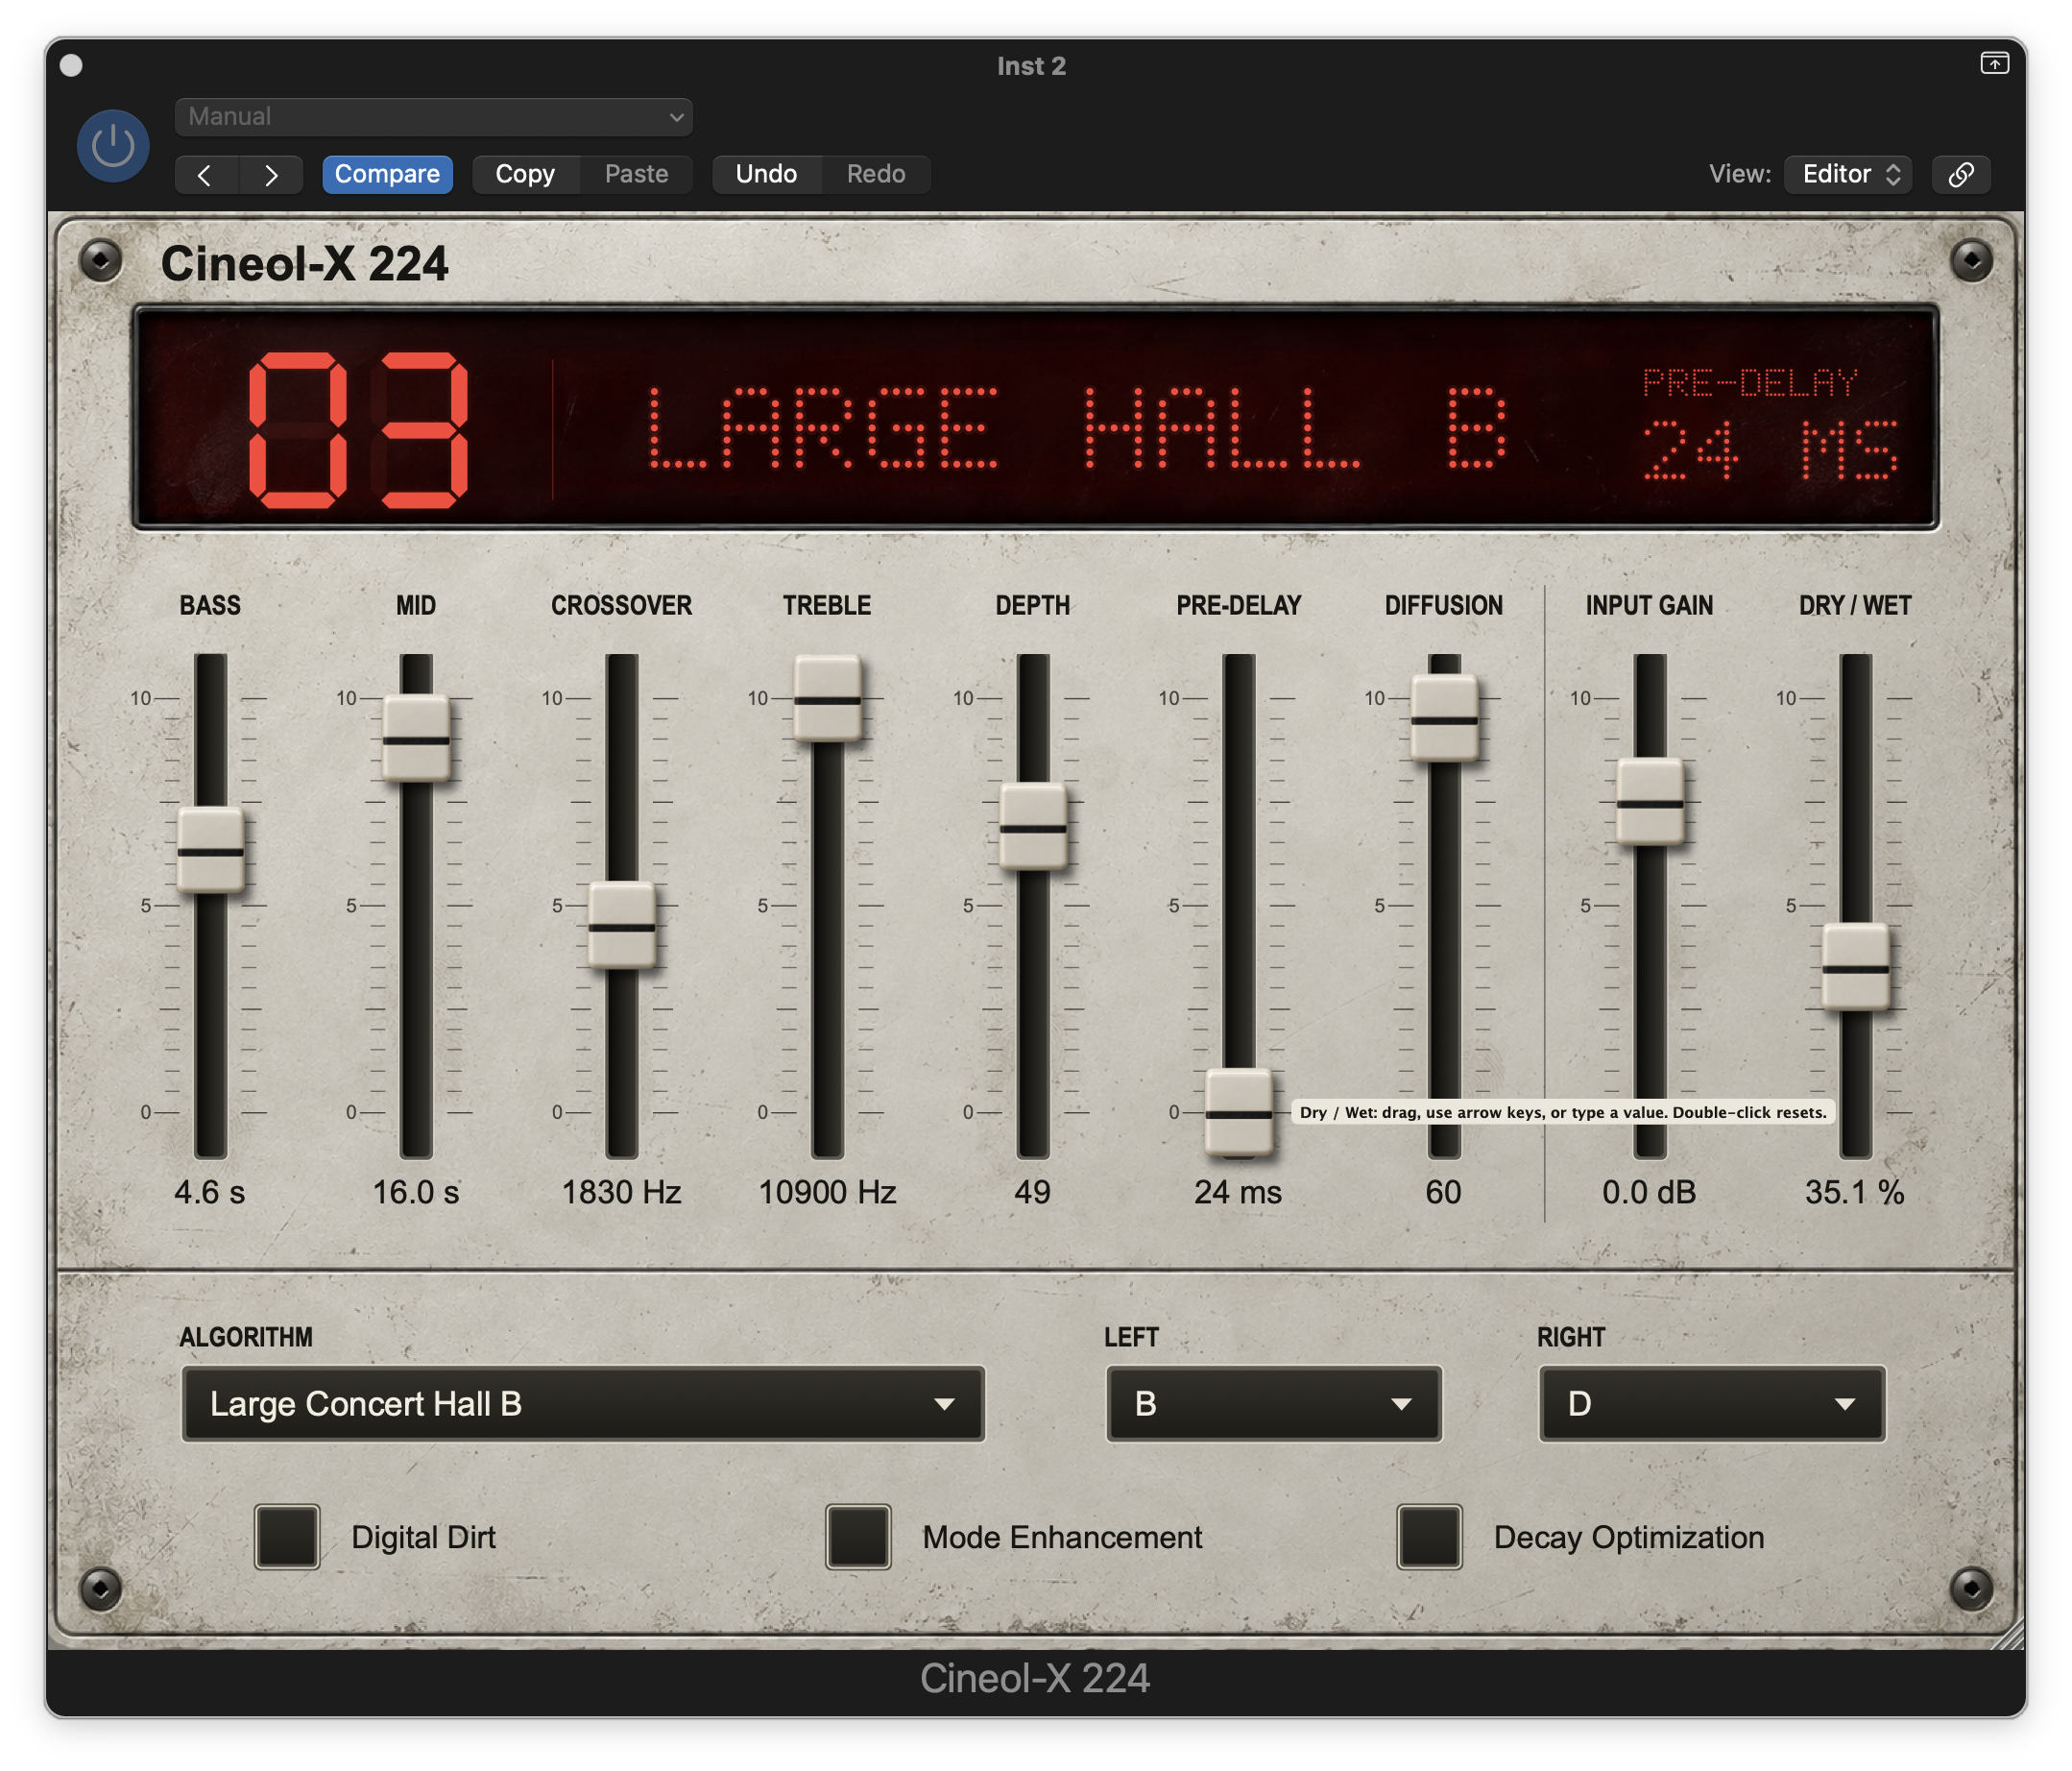Click the 4.6 s bass value

210,1192
